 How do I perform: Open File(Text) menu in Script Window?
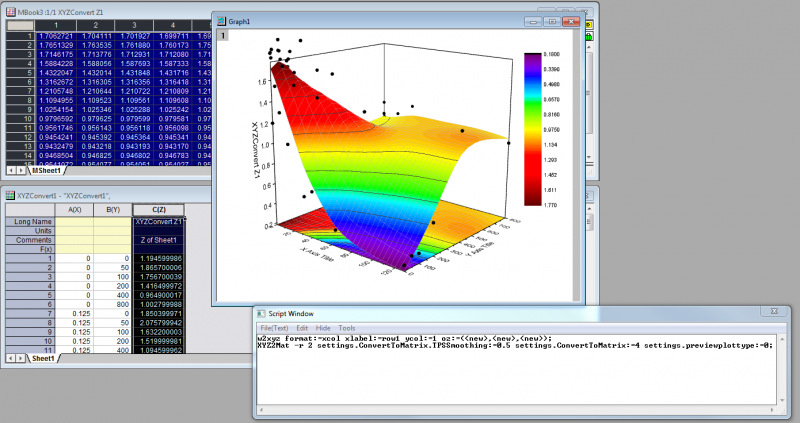[274, 328]
